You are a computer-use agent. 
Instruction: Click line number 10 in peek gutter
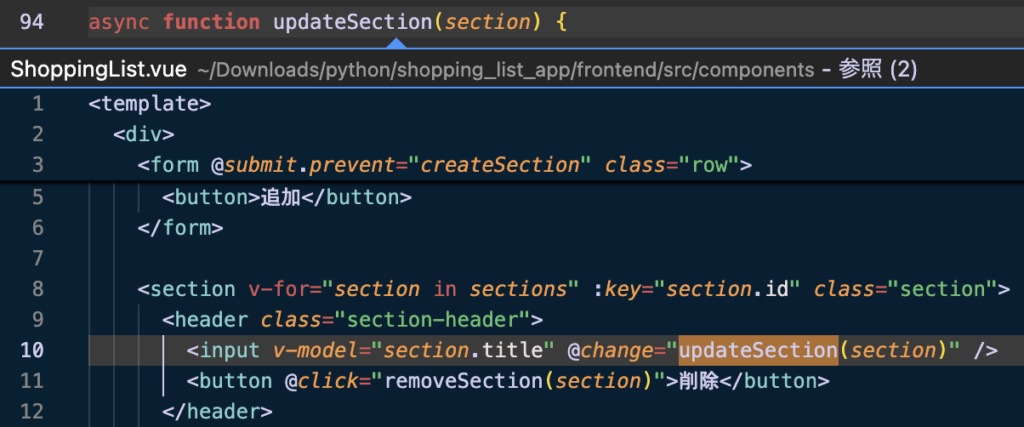pos(31,351)
